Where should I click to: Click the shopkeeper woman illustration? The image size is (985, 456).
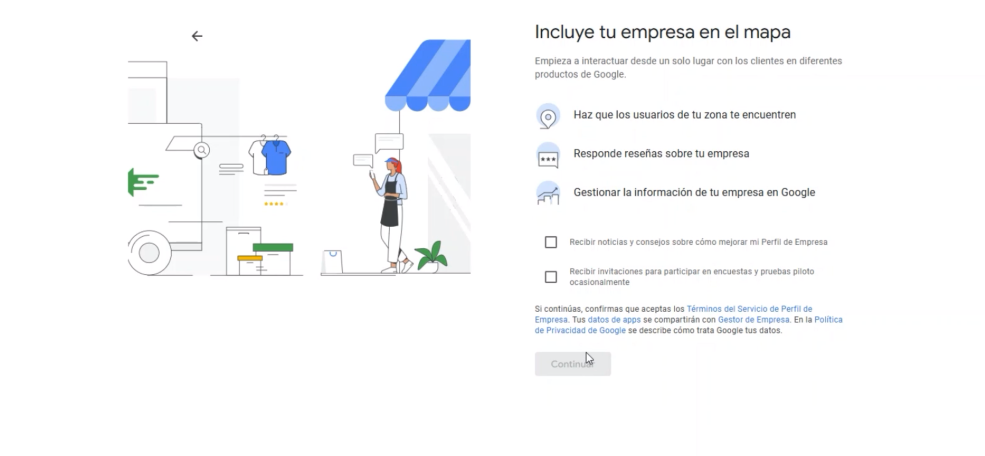pos(392,210)
